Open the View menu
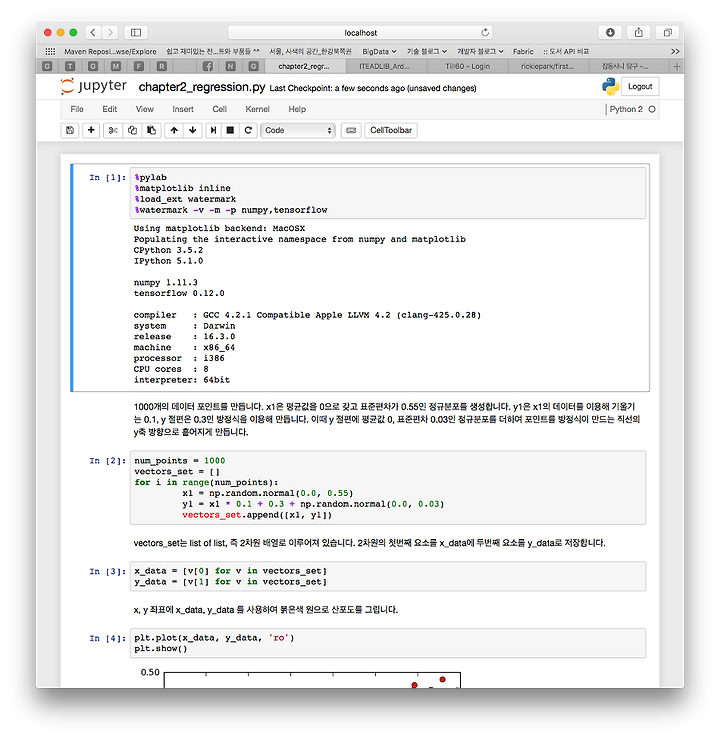Viewport: 720px width, 739px height. (x=145, y=109)
